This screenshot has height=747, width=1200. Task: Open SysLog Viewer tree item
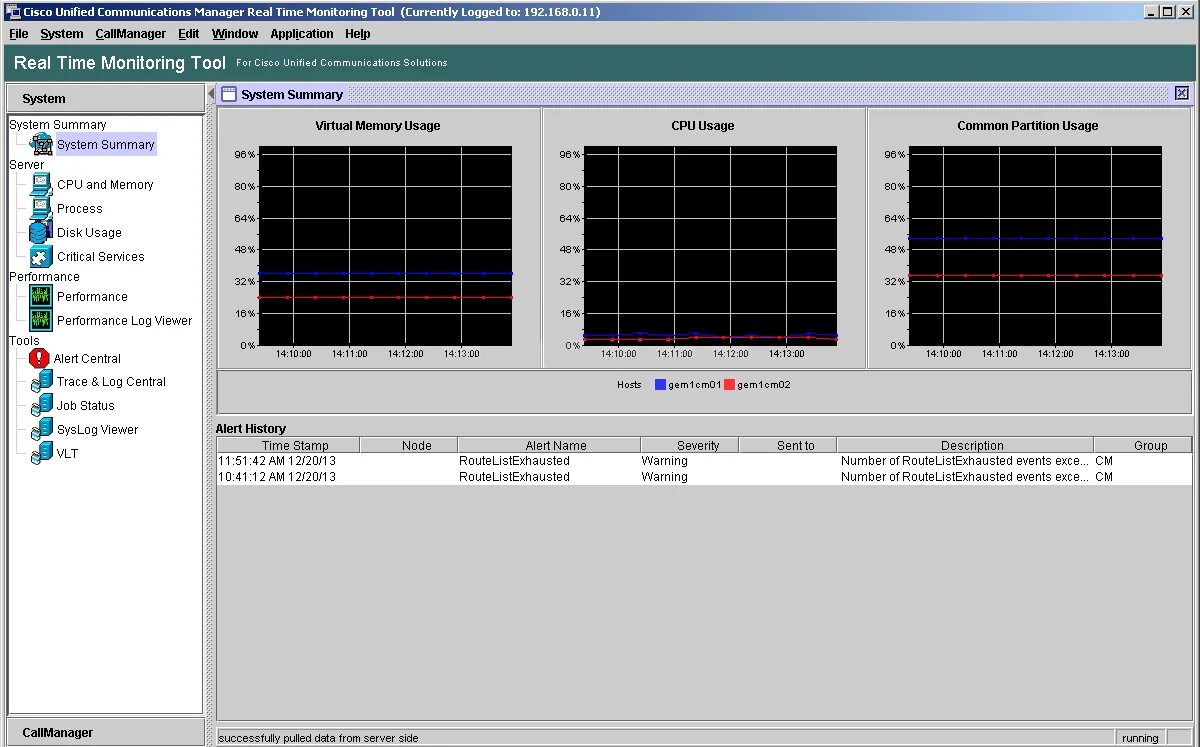tap(97, 430)
